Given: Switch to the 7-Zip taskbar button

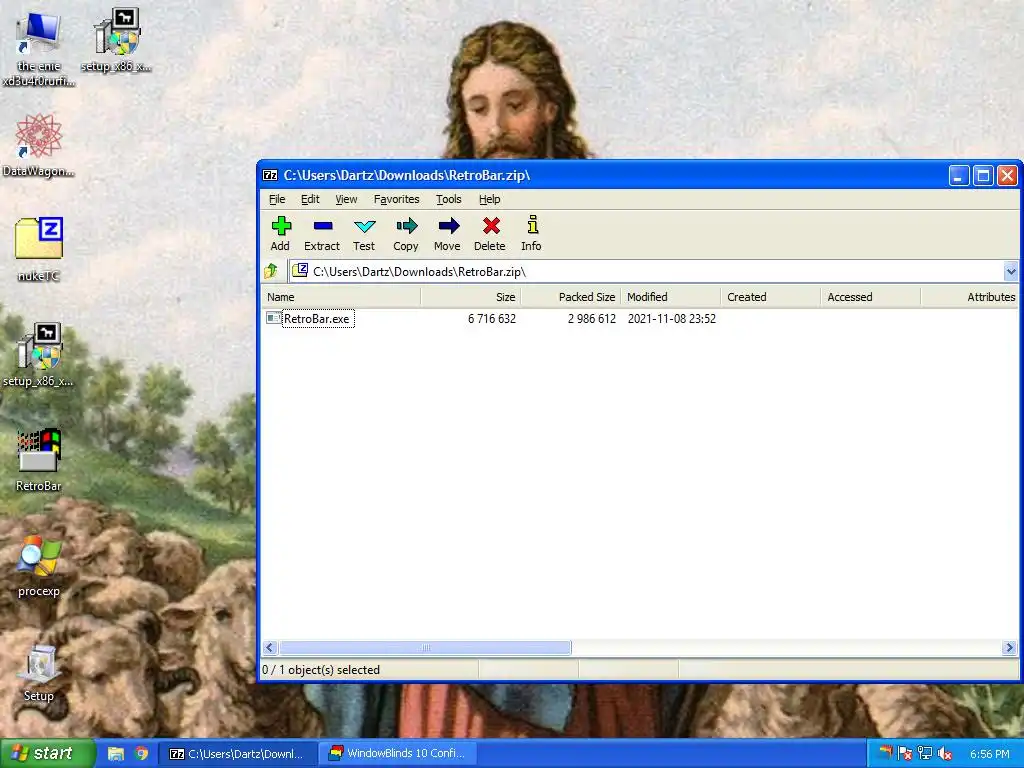Looking at the screenshot, I should click(238, 753).
